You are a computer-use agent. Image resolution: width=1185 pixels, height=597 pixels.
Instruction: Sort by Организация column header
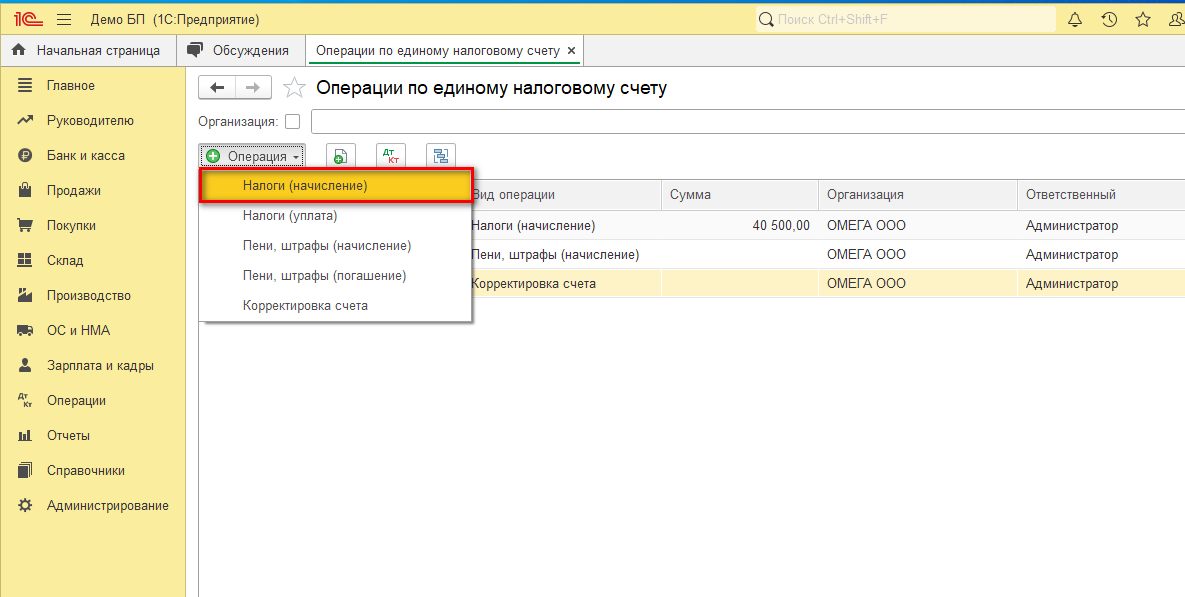coord(917,194)
